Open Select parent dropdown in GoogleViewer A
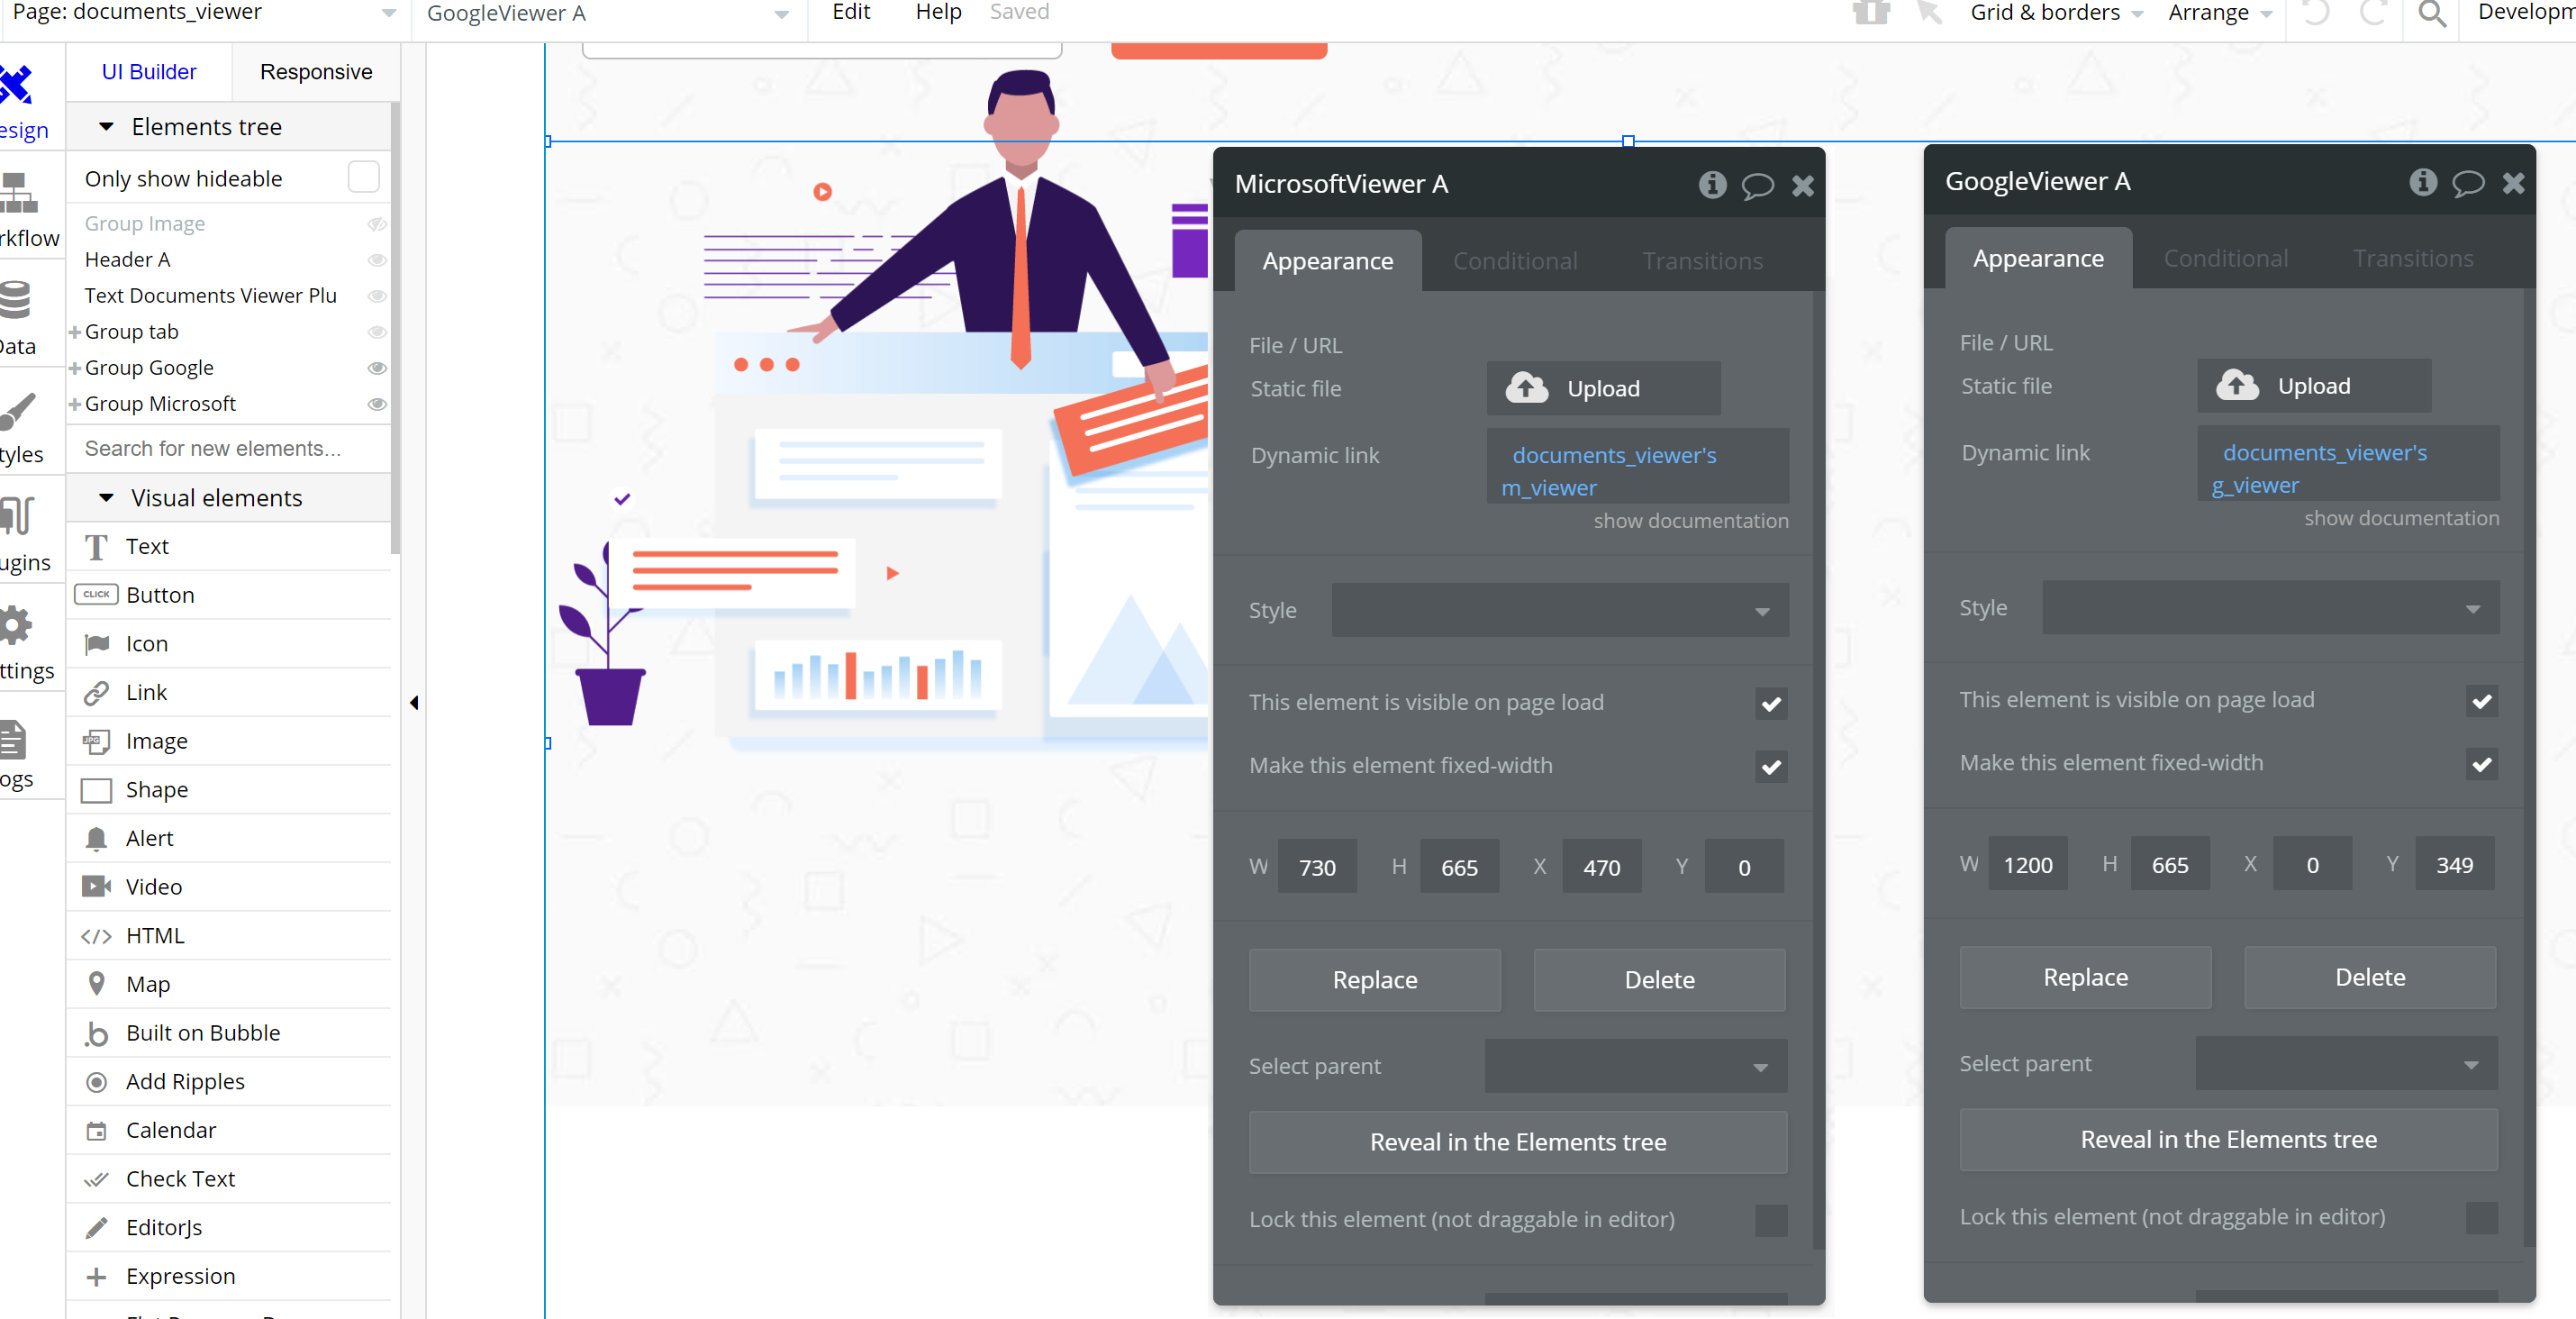 [2346, 1064]
